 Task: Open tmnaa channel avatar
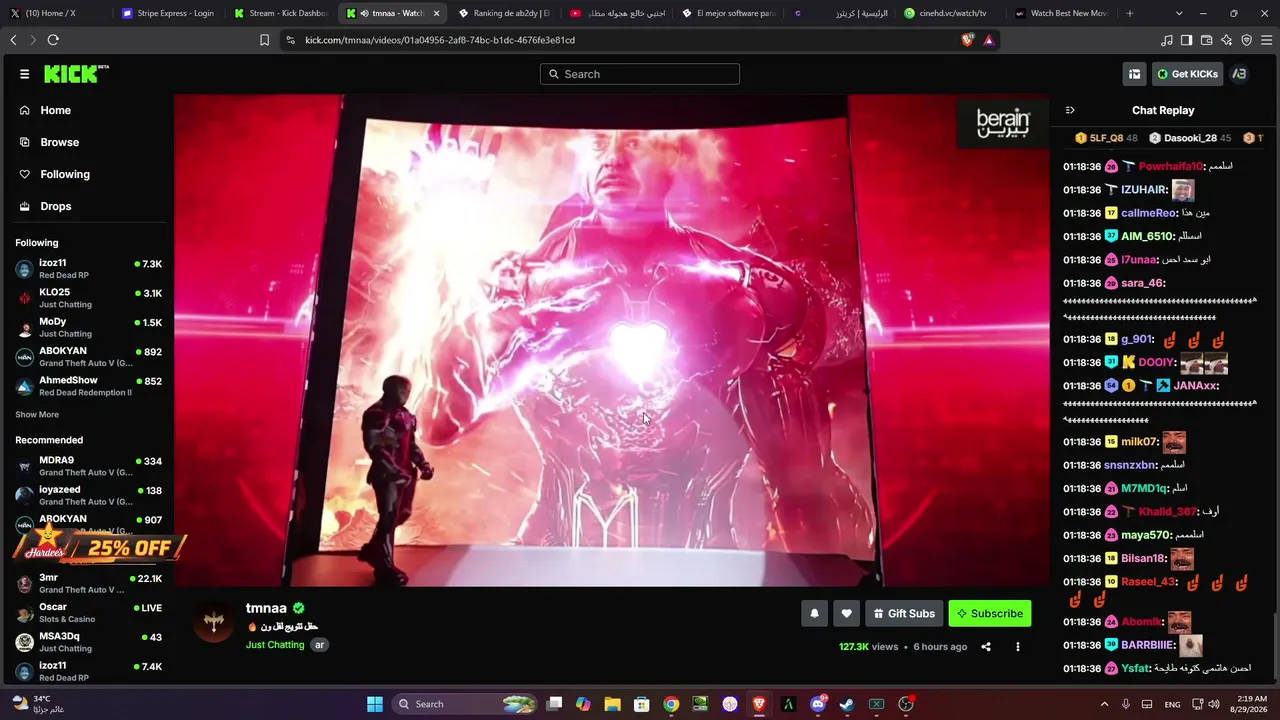(214, 623)
